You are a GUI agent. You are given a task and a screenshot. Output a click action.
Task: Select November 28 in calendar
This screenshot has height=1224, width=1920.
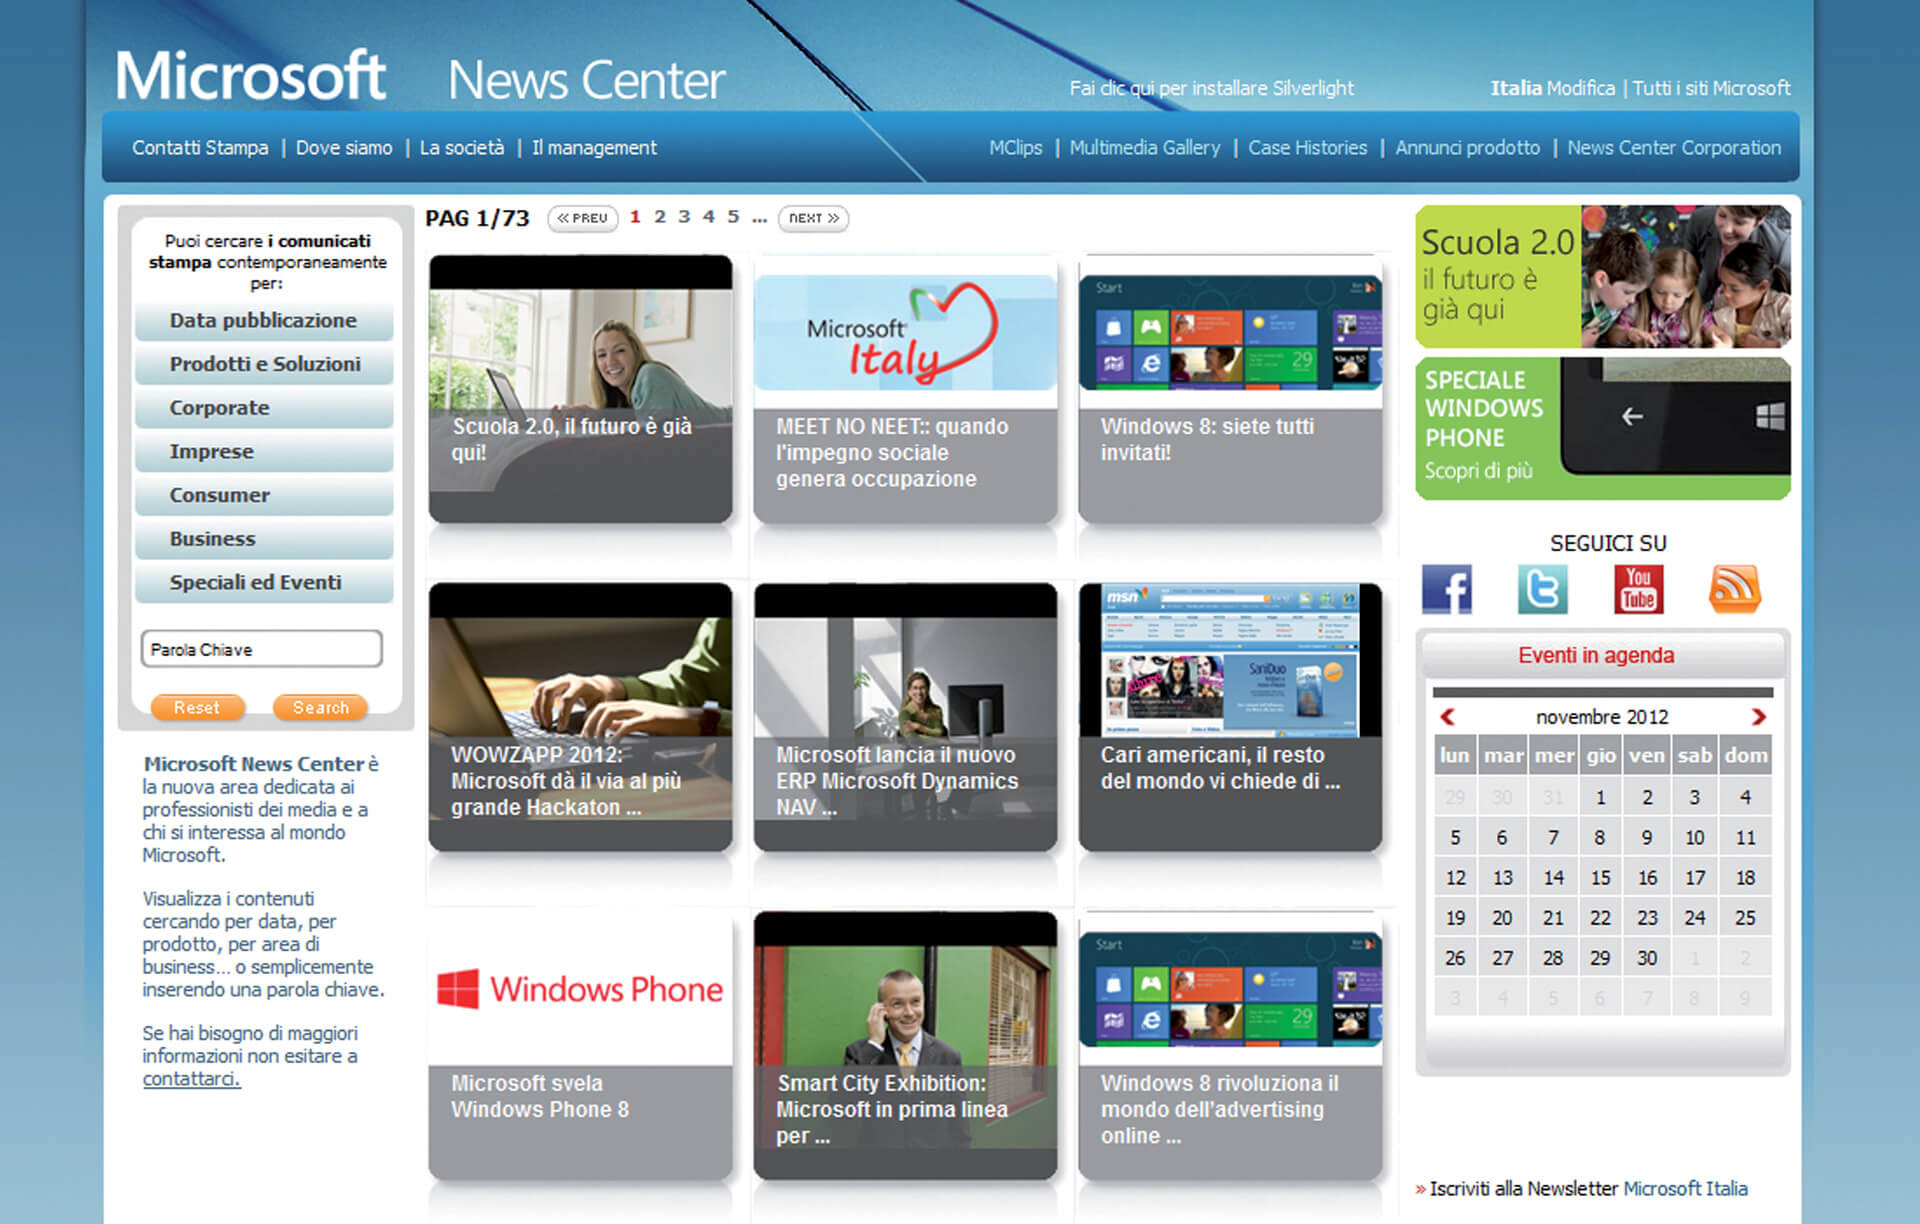click(x=1553, y=957)
